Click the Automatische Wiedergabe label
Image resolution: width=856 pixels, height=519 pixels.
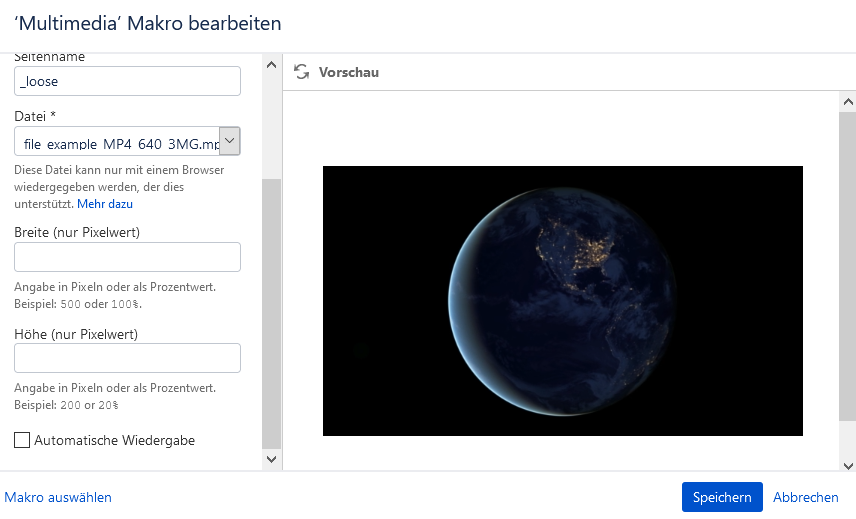point(115,440)
